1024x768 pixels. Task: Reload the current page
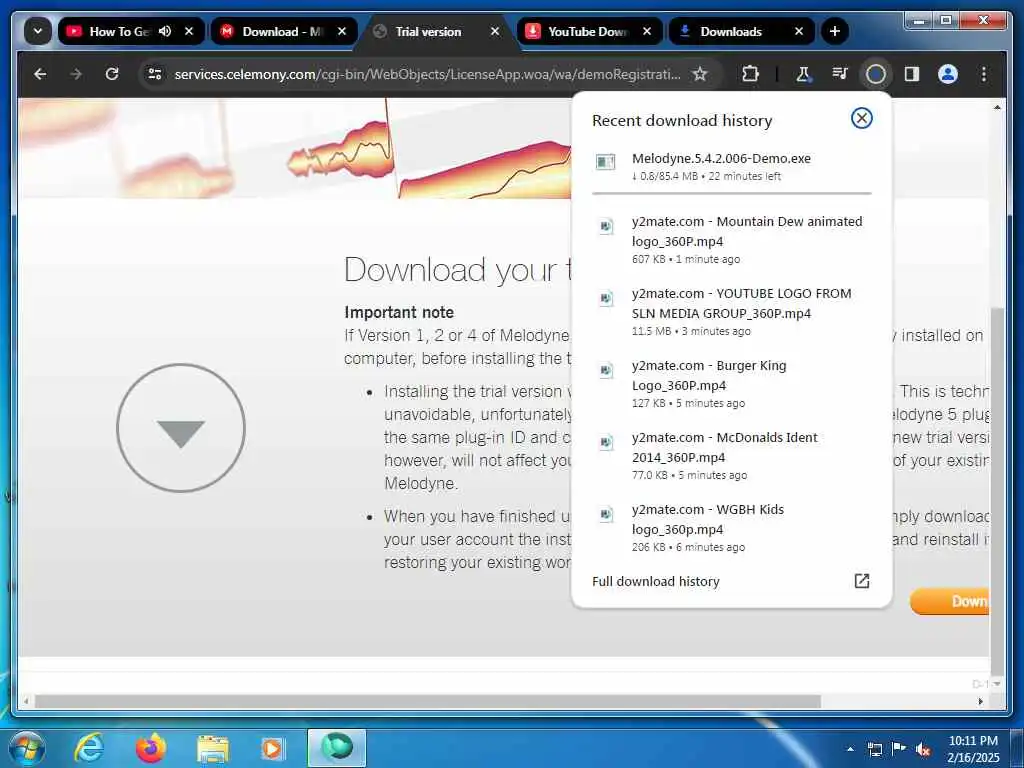tap(112, 74)
